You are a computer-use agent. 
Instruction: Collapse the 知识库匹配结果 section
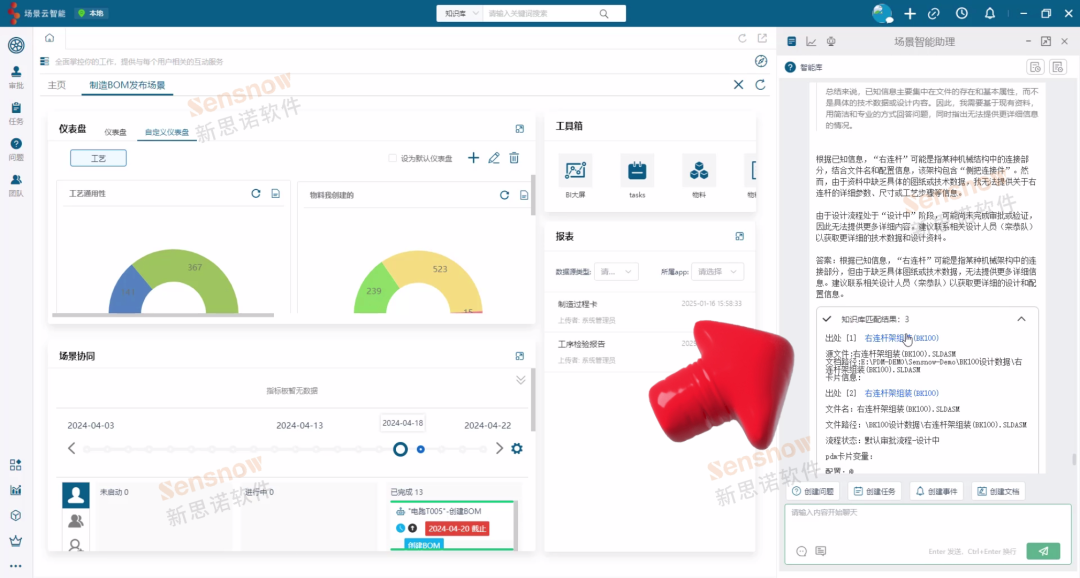pyautogui.click(x=1021, y=319)
